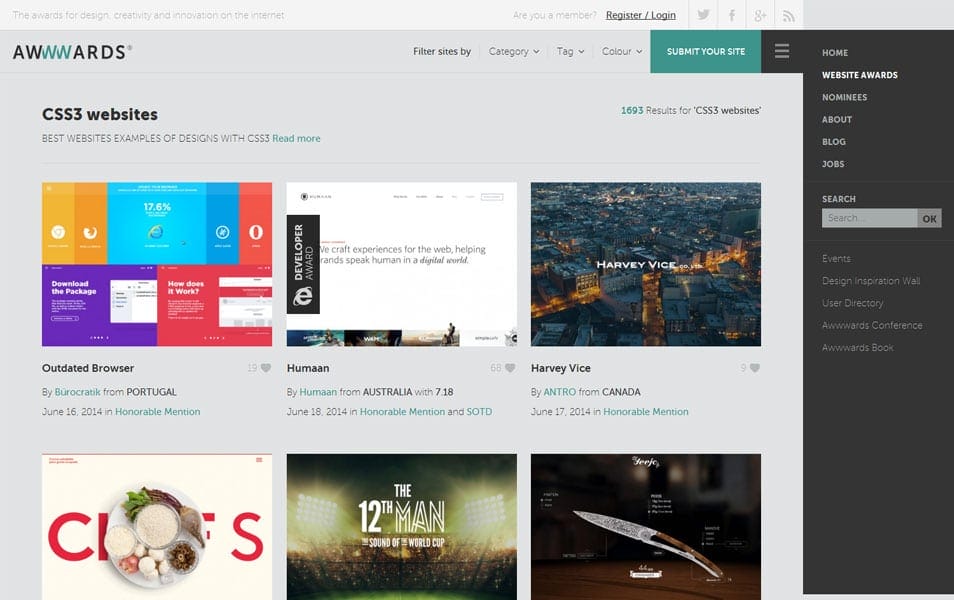Open Events link in side panel

(836, 259)
